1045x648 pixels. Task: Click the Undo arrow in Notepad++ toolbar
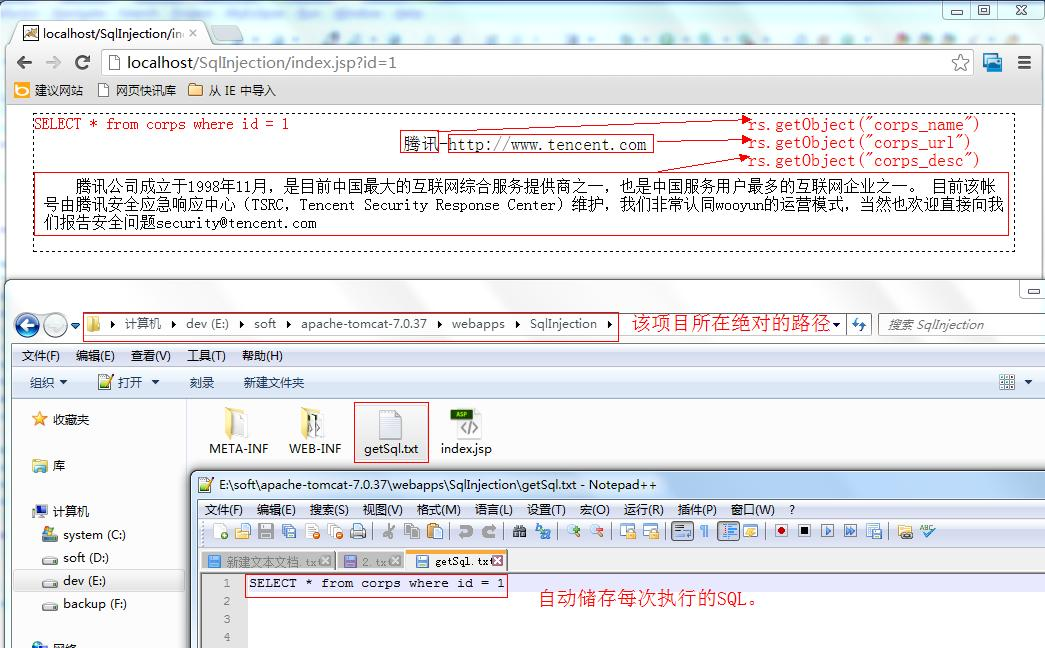[465, 531]
